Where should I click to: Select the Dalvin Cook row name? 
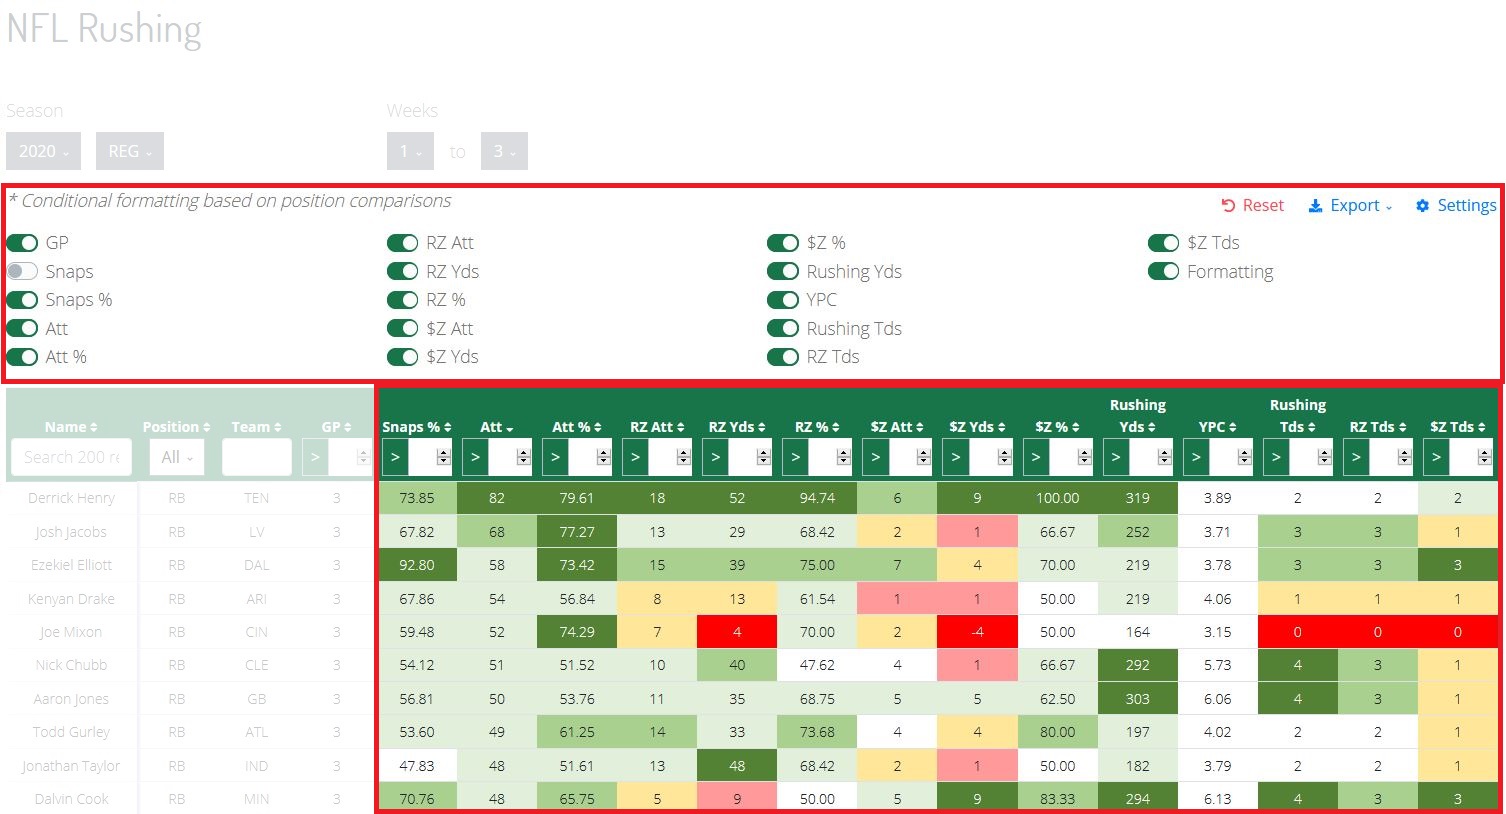click(x=71, y=799)
